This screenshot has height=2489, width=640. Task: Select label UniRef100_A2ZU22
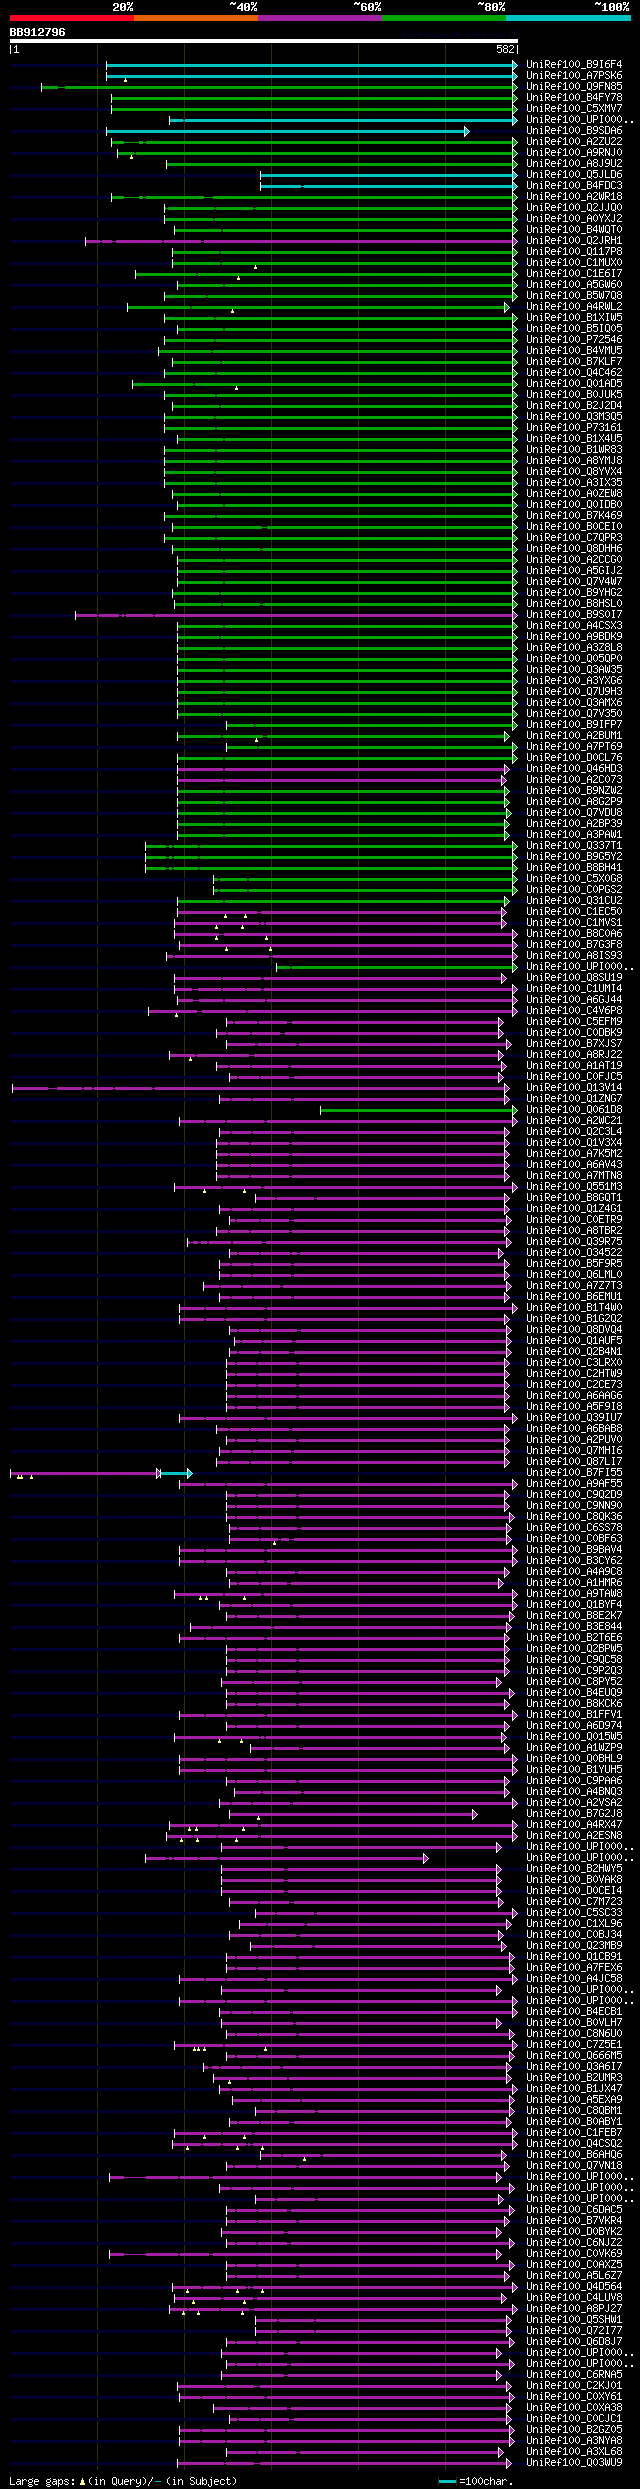pos(574,142)
